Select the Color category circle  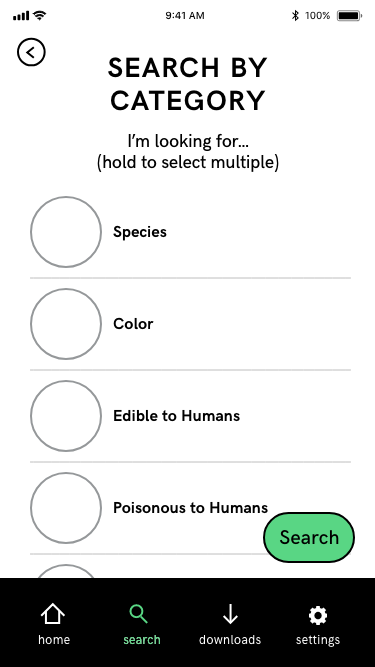point(66,324)
